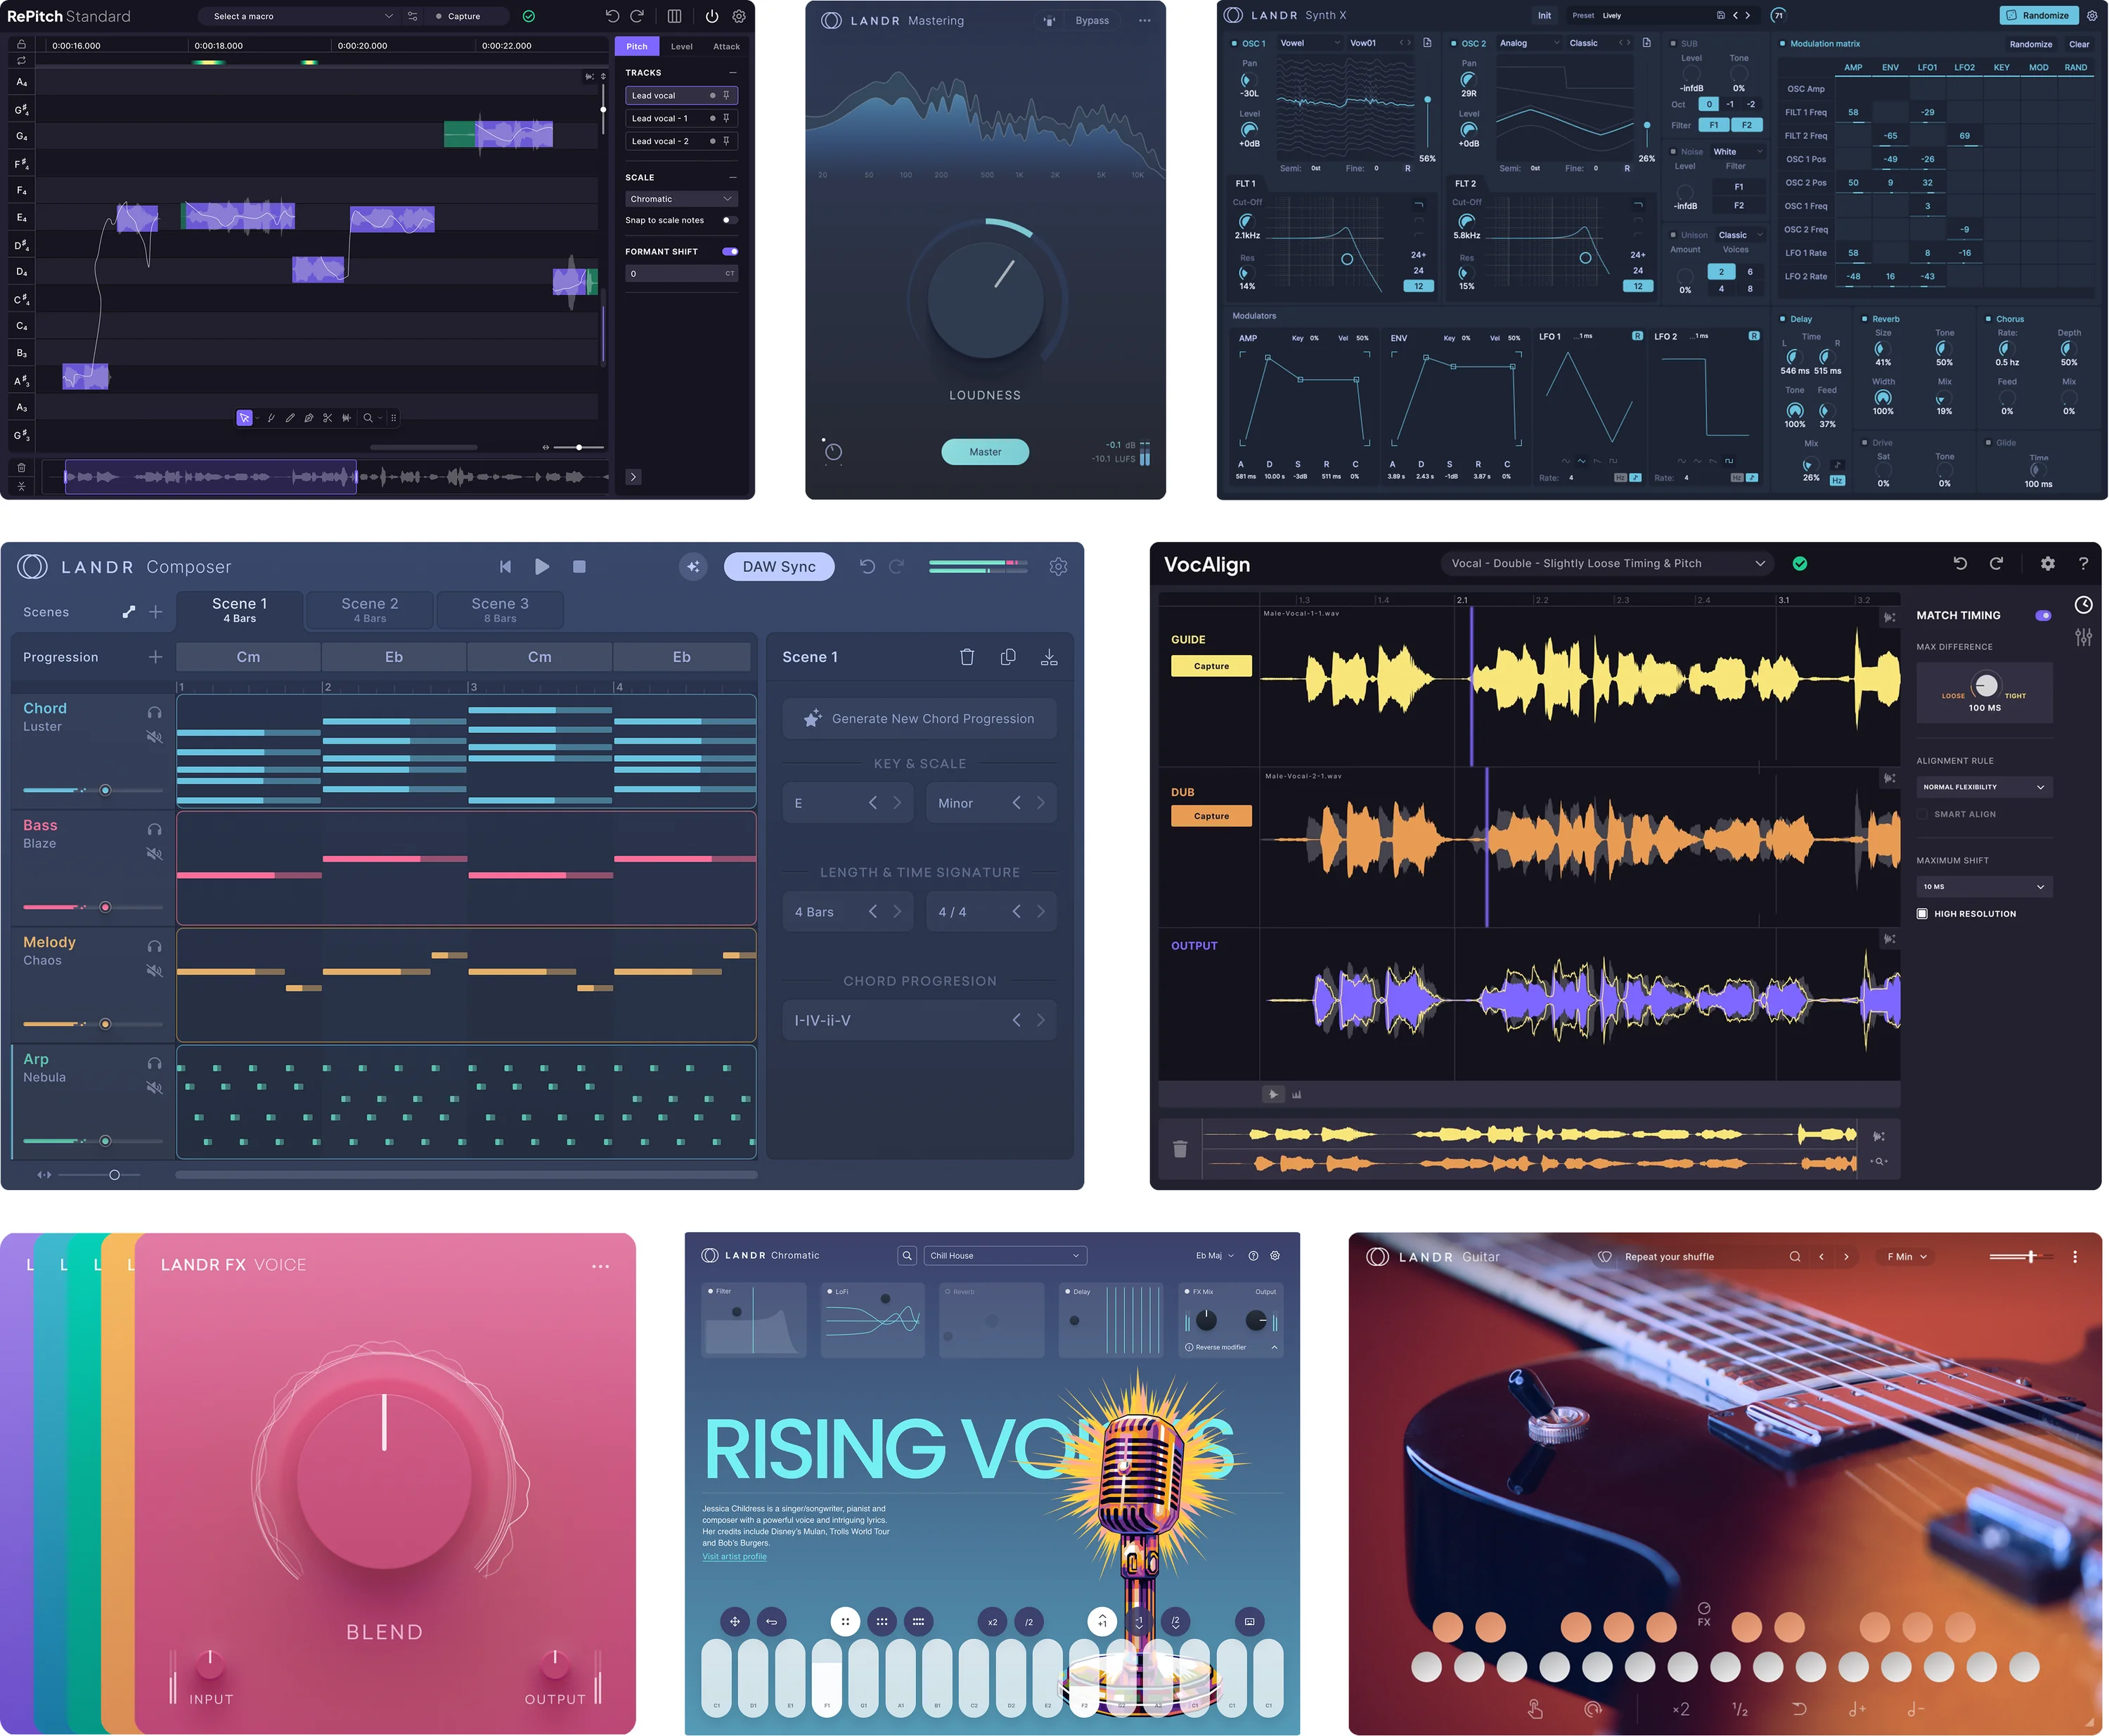This screenshot has height=1736, width=2109.
Task: Add a chord using the Progression plus icon
Action: pyautogui.click(x=156, y=657)
